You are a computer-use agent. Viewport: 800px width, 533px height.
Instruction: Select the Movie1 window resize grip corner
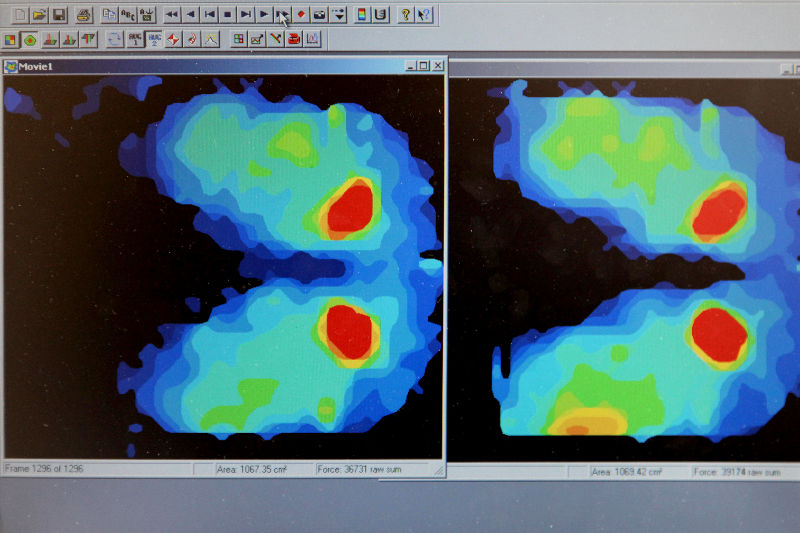(439, 471)
